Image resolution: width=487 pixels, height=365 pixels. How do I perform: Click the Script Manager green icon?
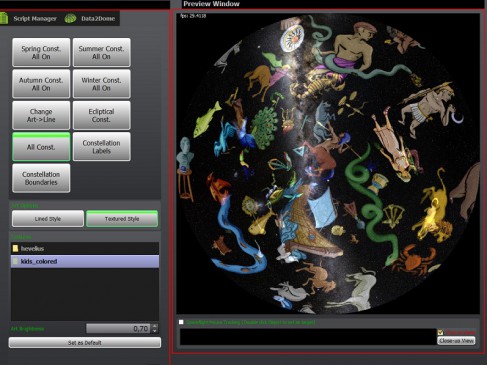tap(3, 18)
